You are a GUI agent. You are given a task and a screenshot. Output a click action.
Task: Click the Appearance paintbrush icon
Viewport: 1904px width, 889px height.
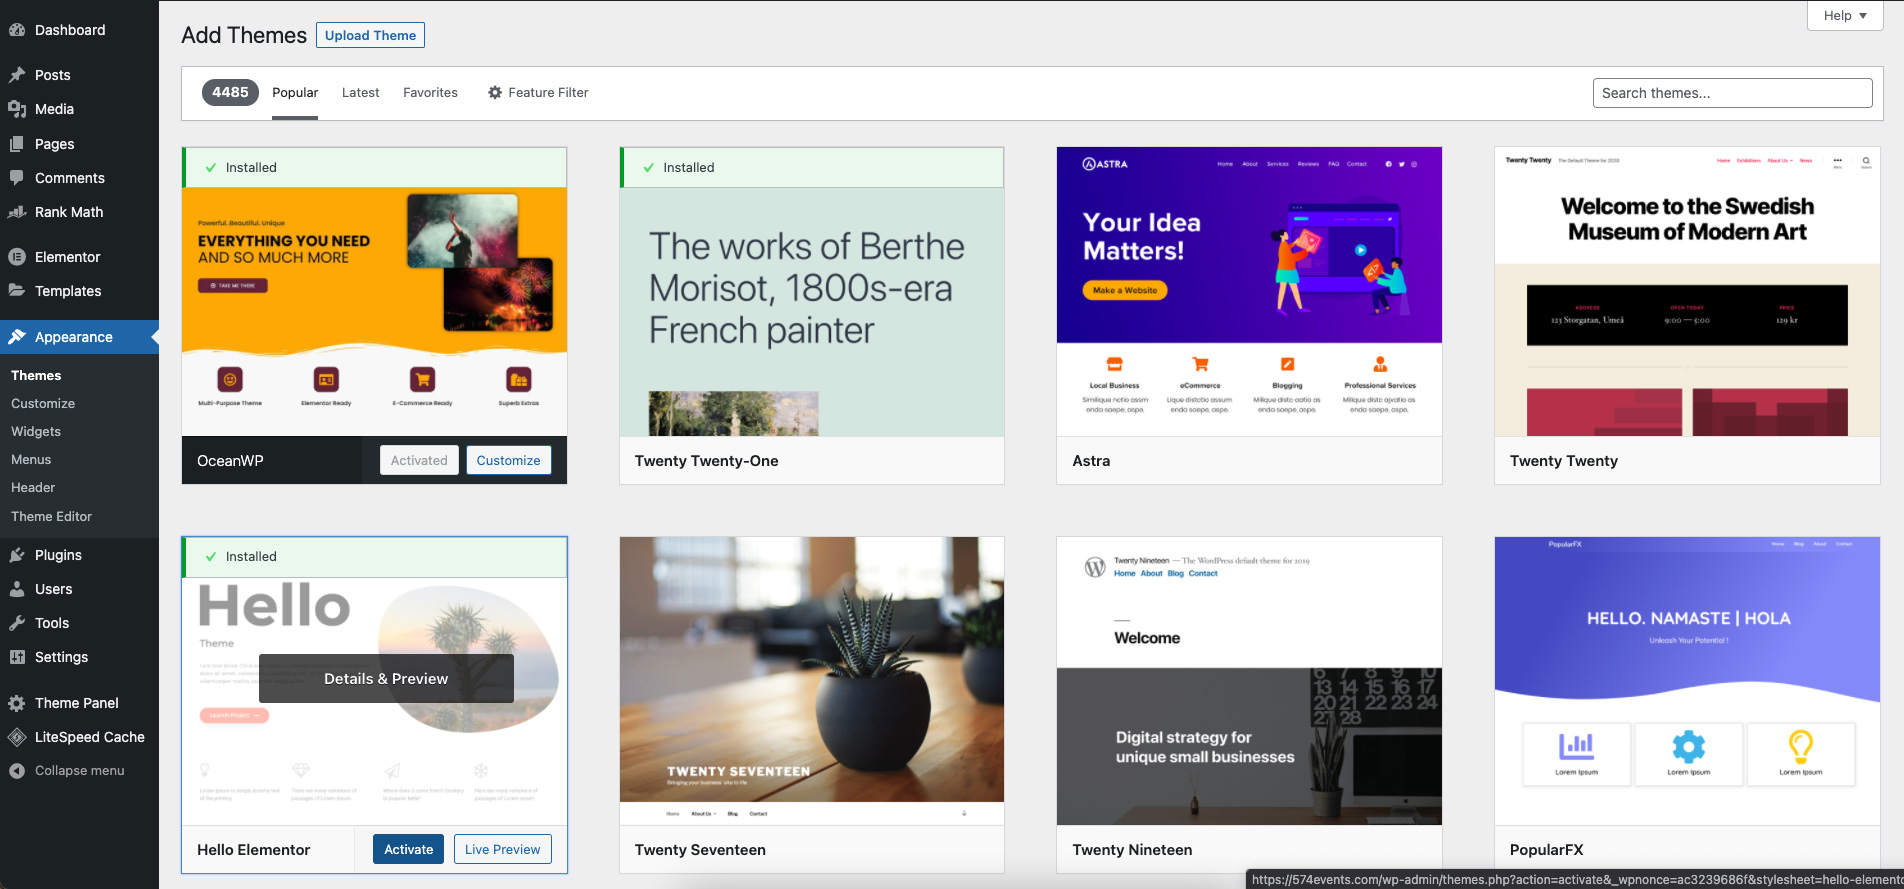(17, 337)
